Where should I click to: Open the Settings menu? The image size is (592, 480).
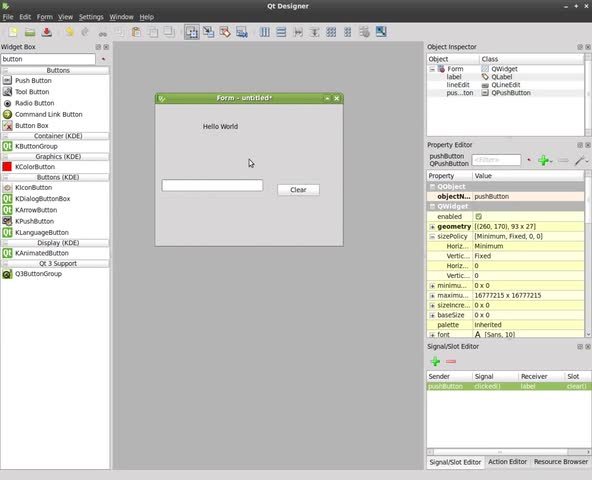[x=91, y=17]
